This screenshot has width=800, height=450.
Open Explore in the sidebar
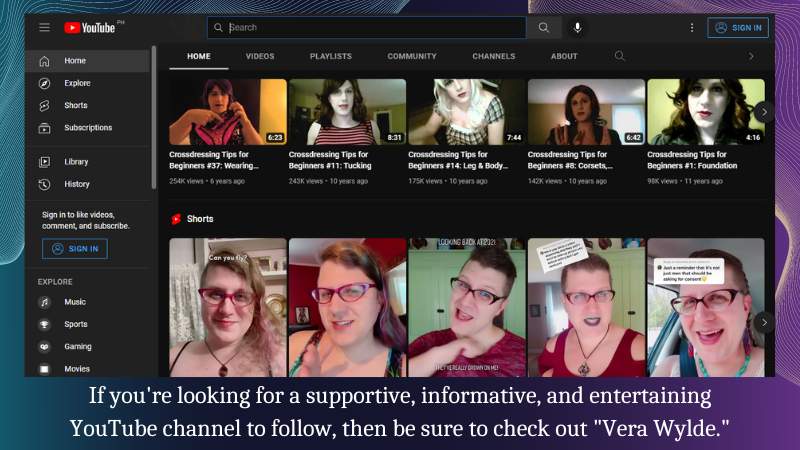[77, 83]
